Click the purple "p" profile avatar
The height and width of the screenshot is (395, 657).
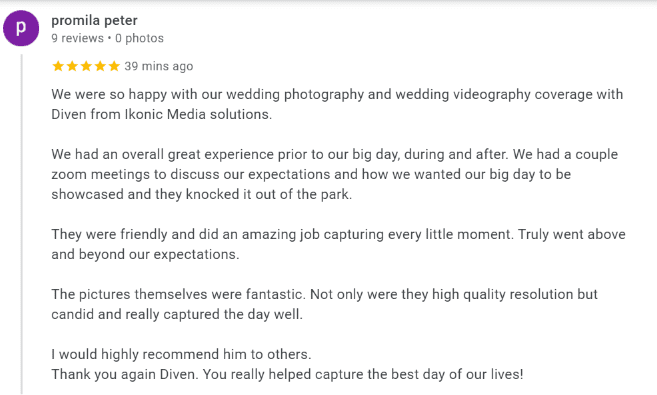click(21, 28)
